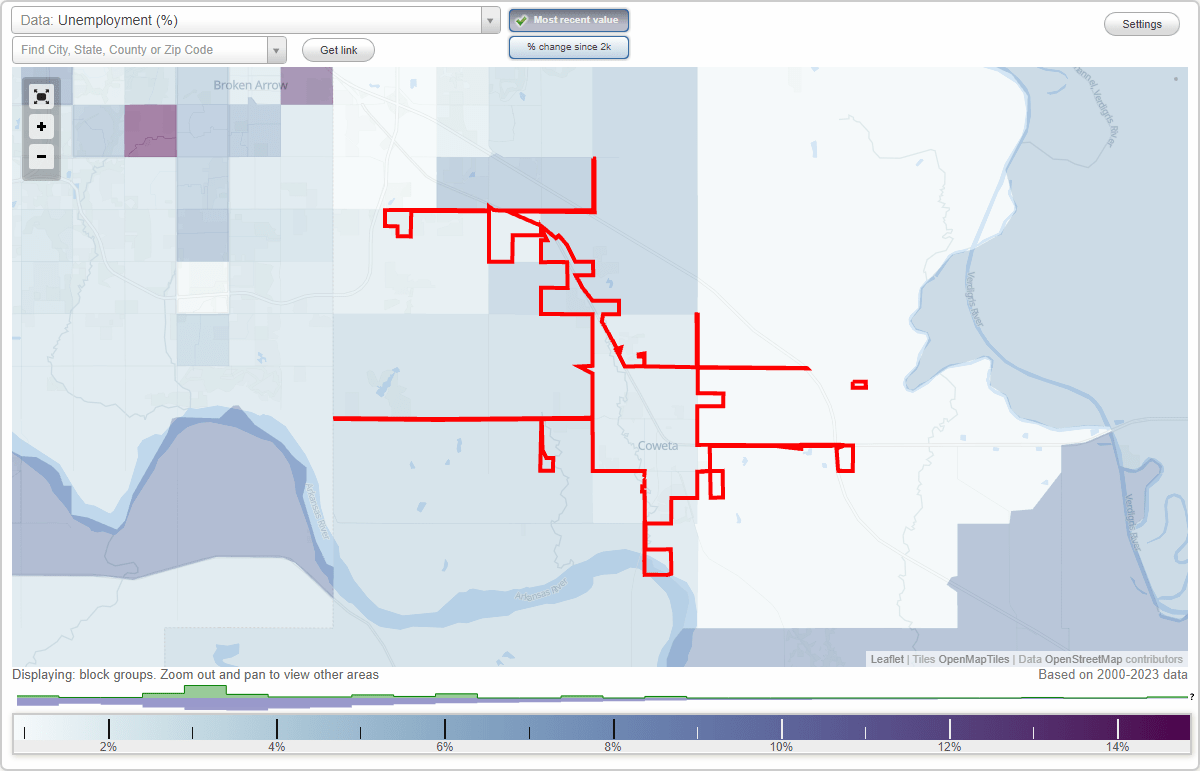Click the 'Displaying: block groups' status text
Viewport: 1200px width, 771px height.
[196, 675]
